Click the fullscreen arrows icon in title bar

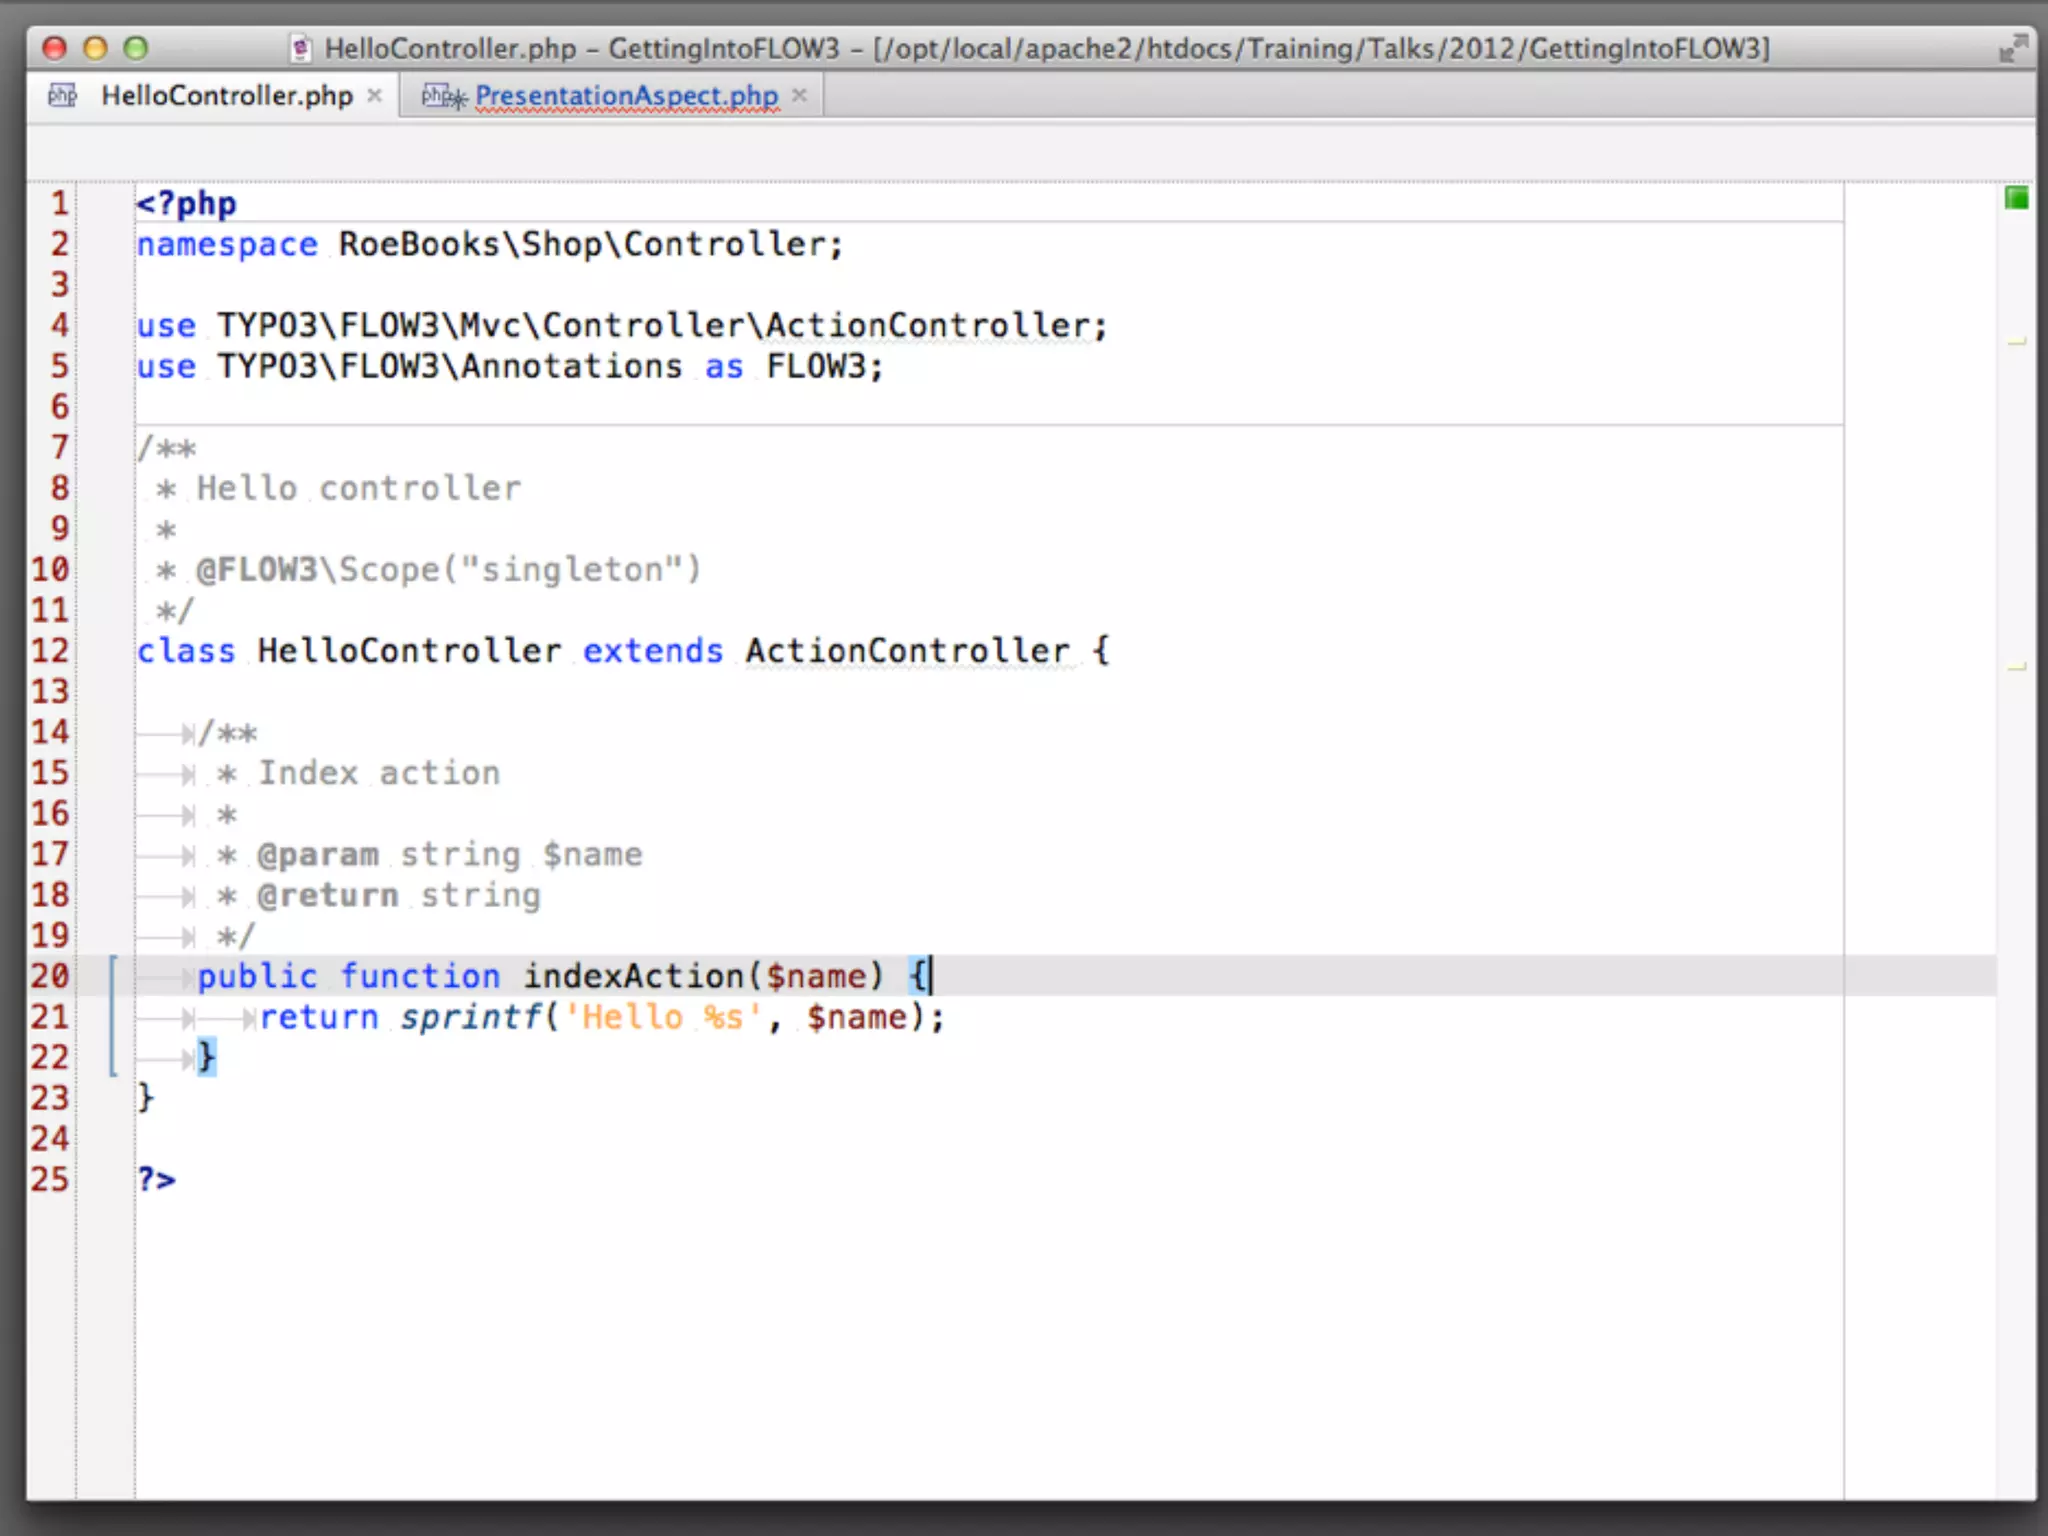click(2012, 48)
